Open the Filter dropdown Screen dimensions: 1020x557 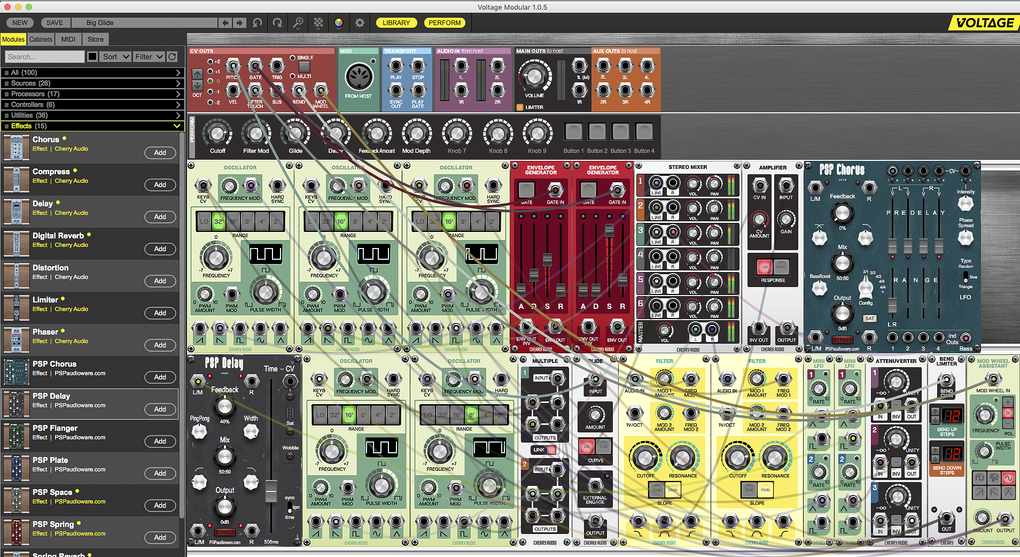(x=148, y=57)
